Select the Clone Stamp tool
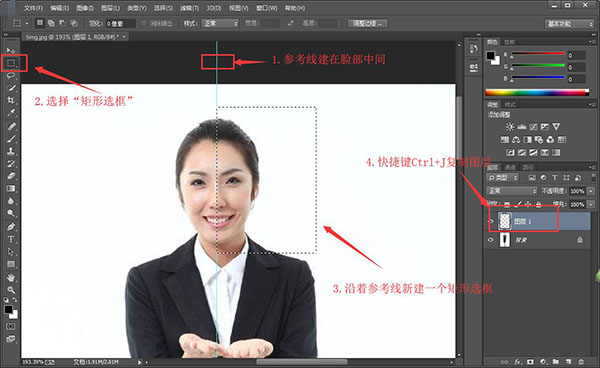 point(11,151)
